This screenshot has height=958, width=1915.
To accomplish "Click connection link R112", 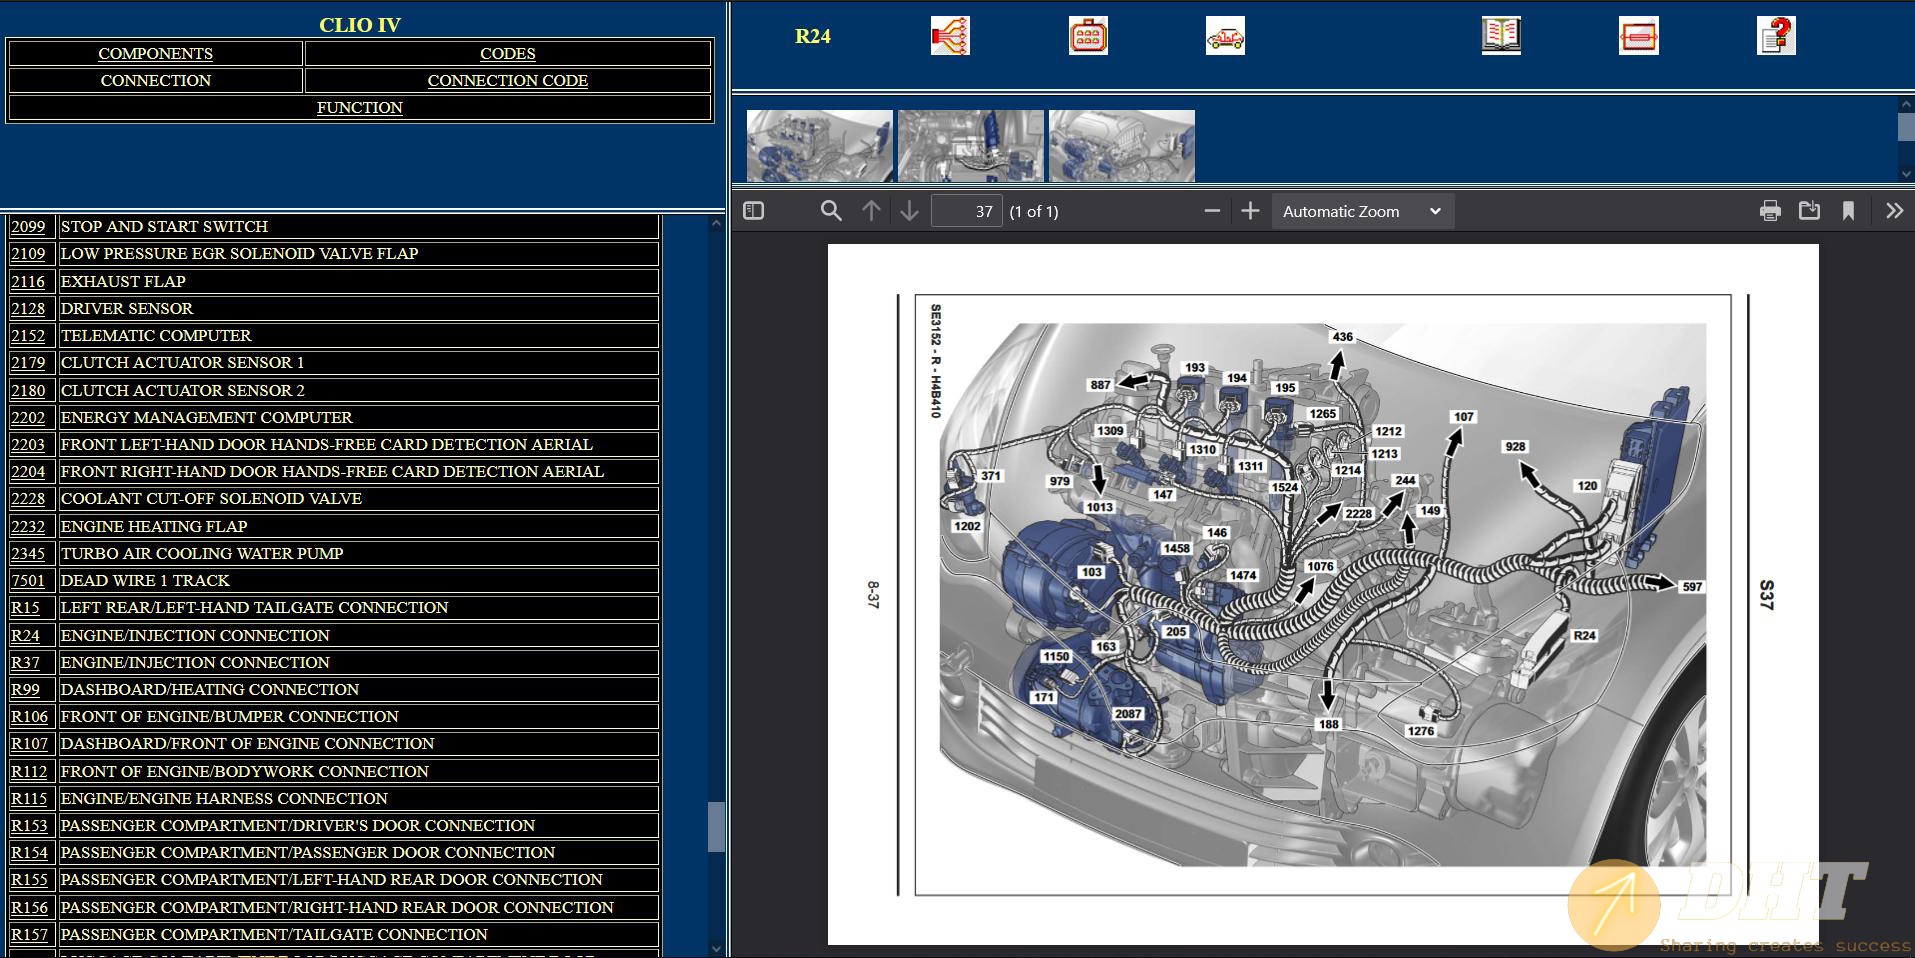I will coord(29,771).
